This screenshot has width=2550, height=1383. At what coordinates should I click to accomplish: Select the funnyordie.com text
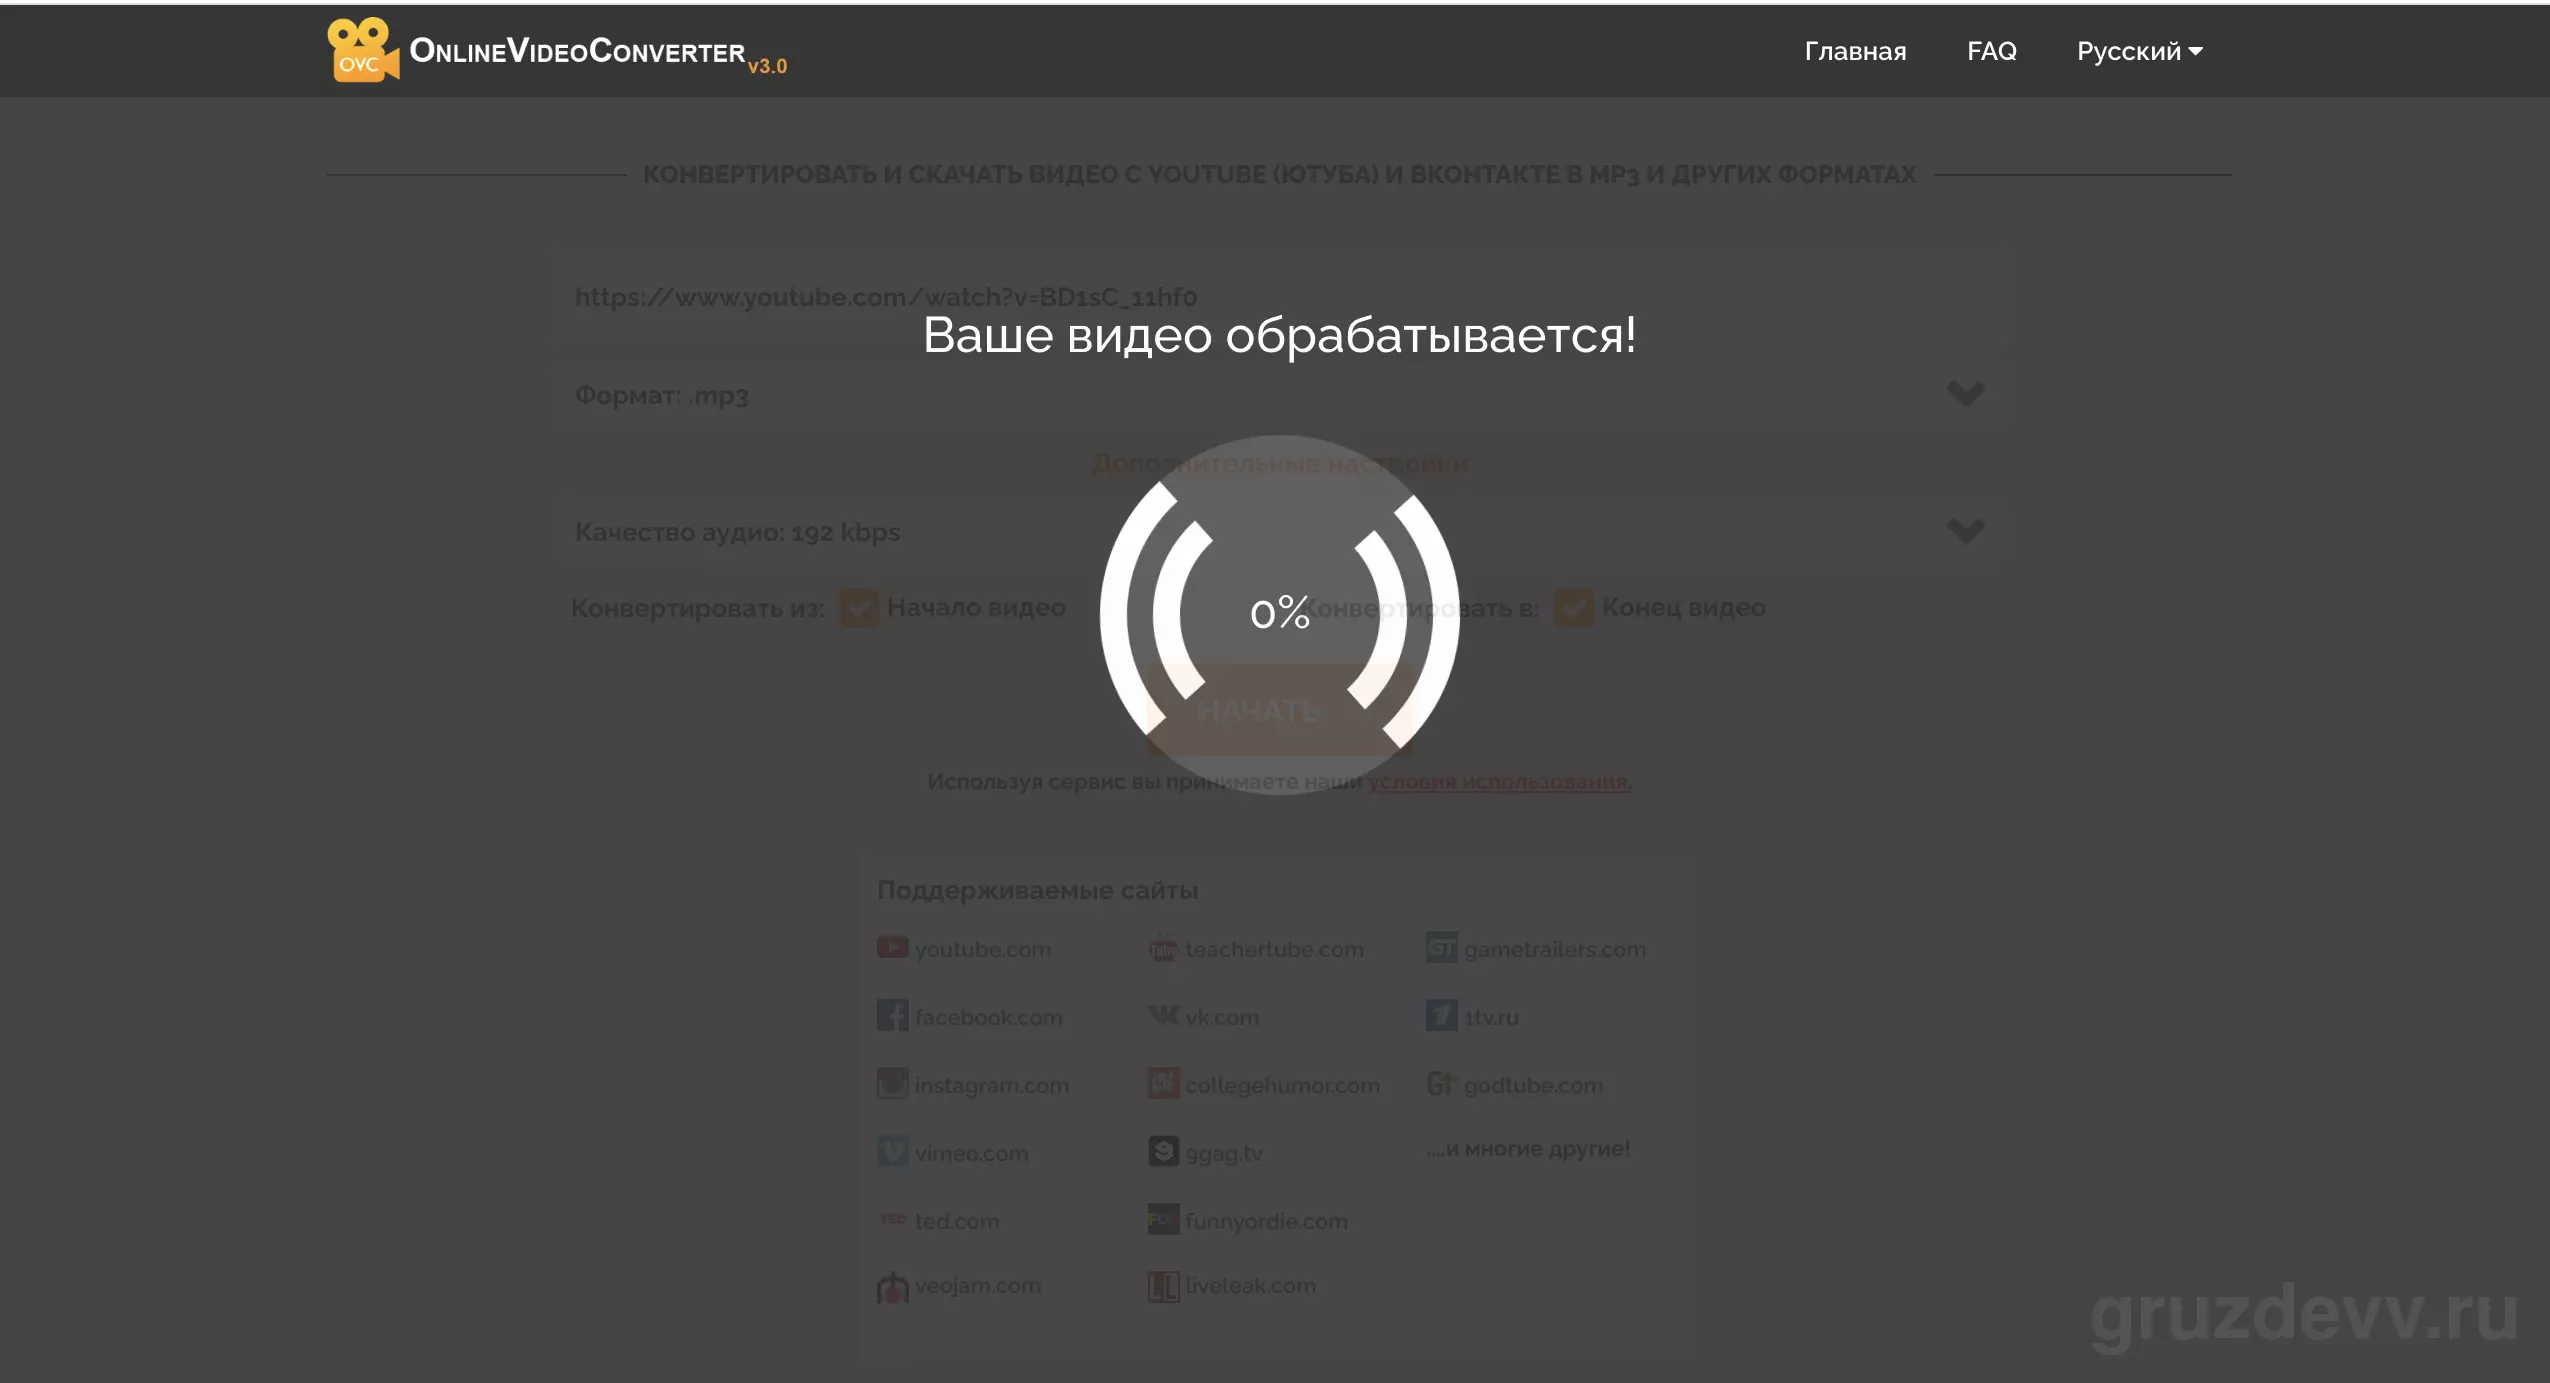1266,1221
